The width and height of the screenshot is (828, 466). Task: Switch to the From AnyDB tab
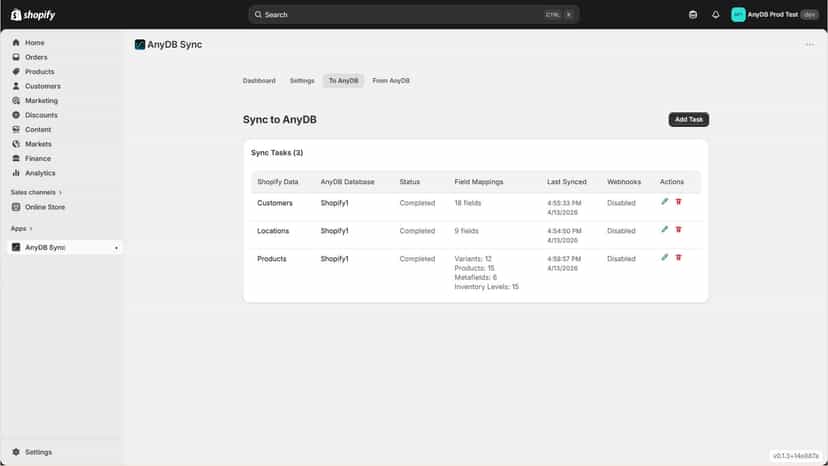[391, 81]
